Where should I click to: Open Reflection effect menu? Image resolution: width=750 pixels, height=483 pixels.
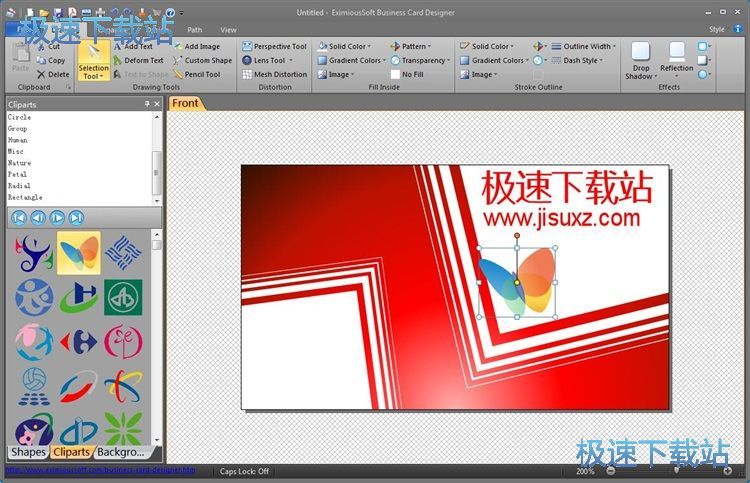click(x=676, y=61)
